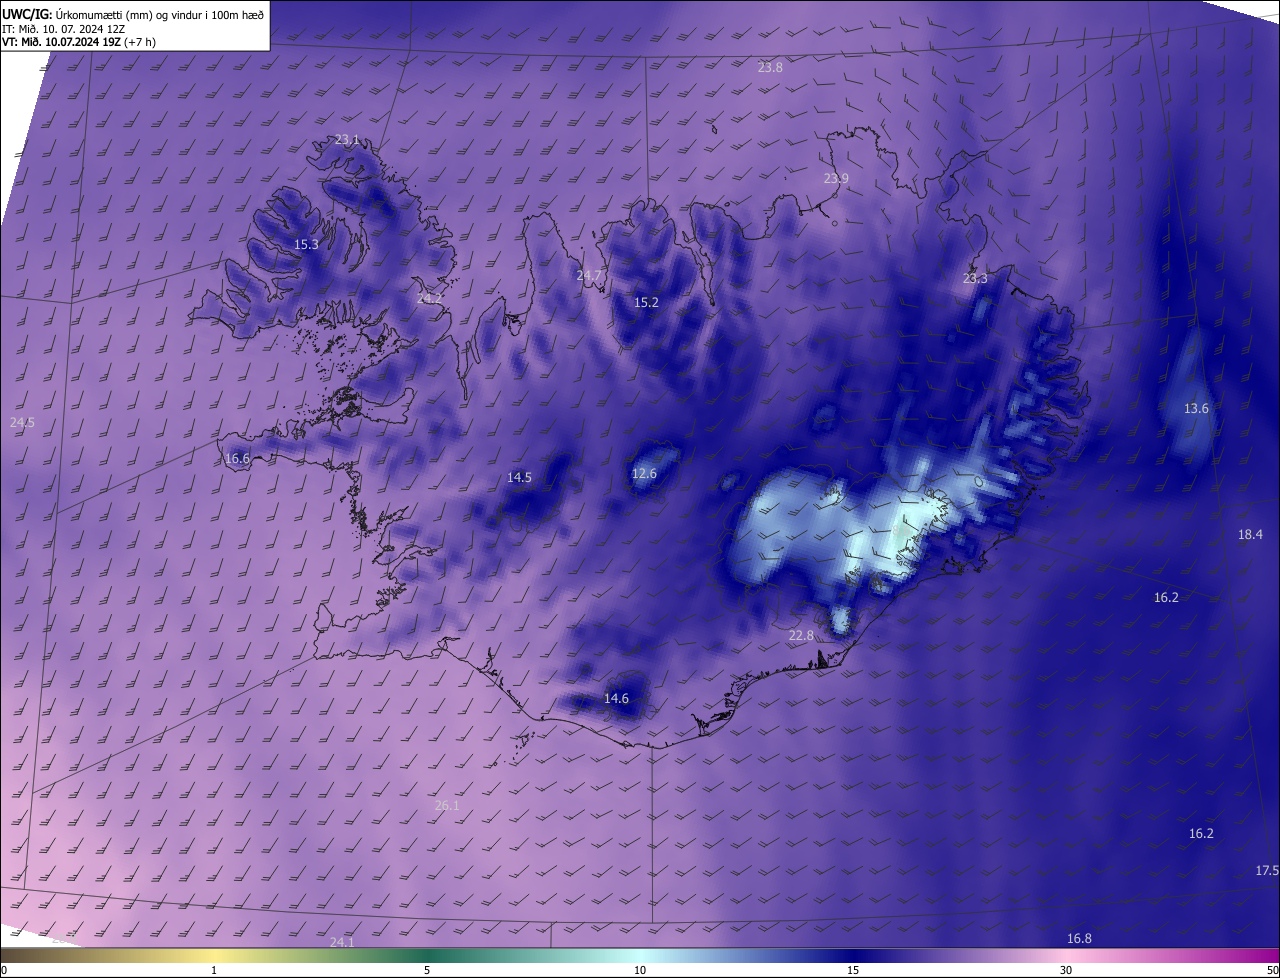This screenshot has height=978, width=1280.
Task: Click the 24.2 value label on the map
Action: 429,299
